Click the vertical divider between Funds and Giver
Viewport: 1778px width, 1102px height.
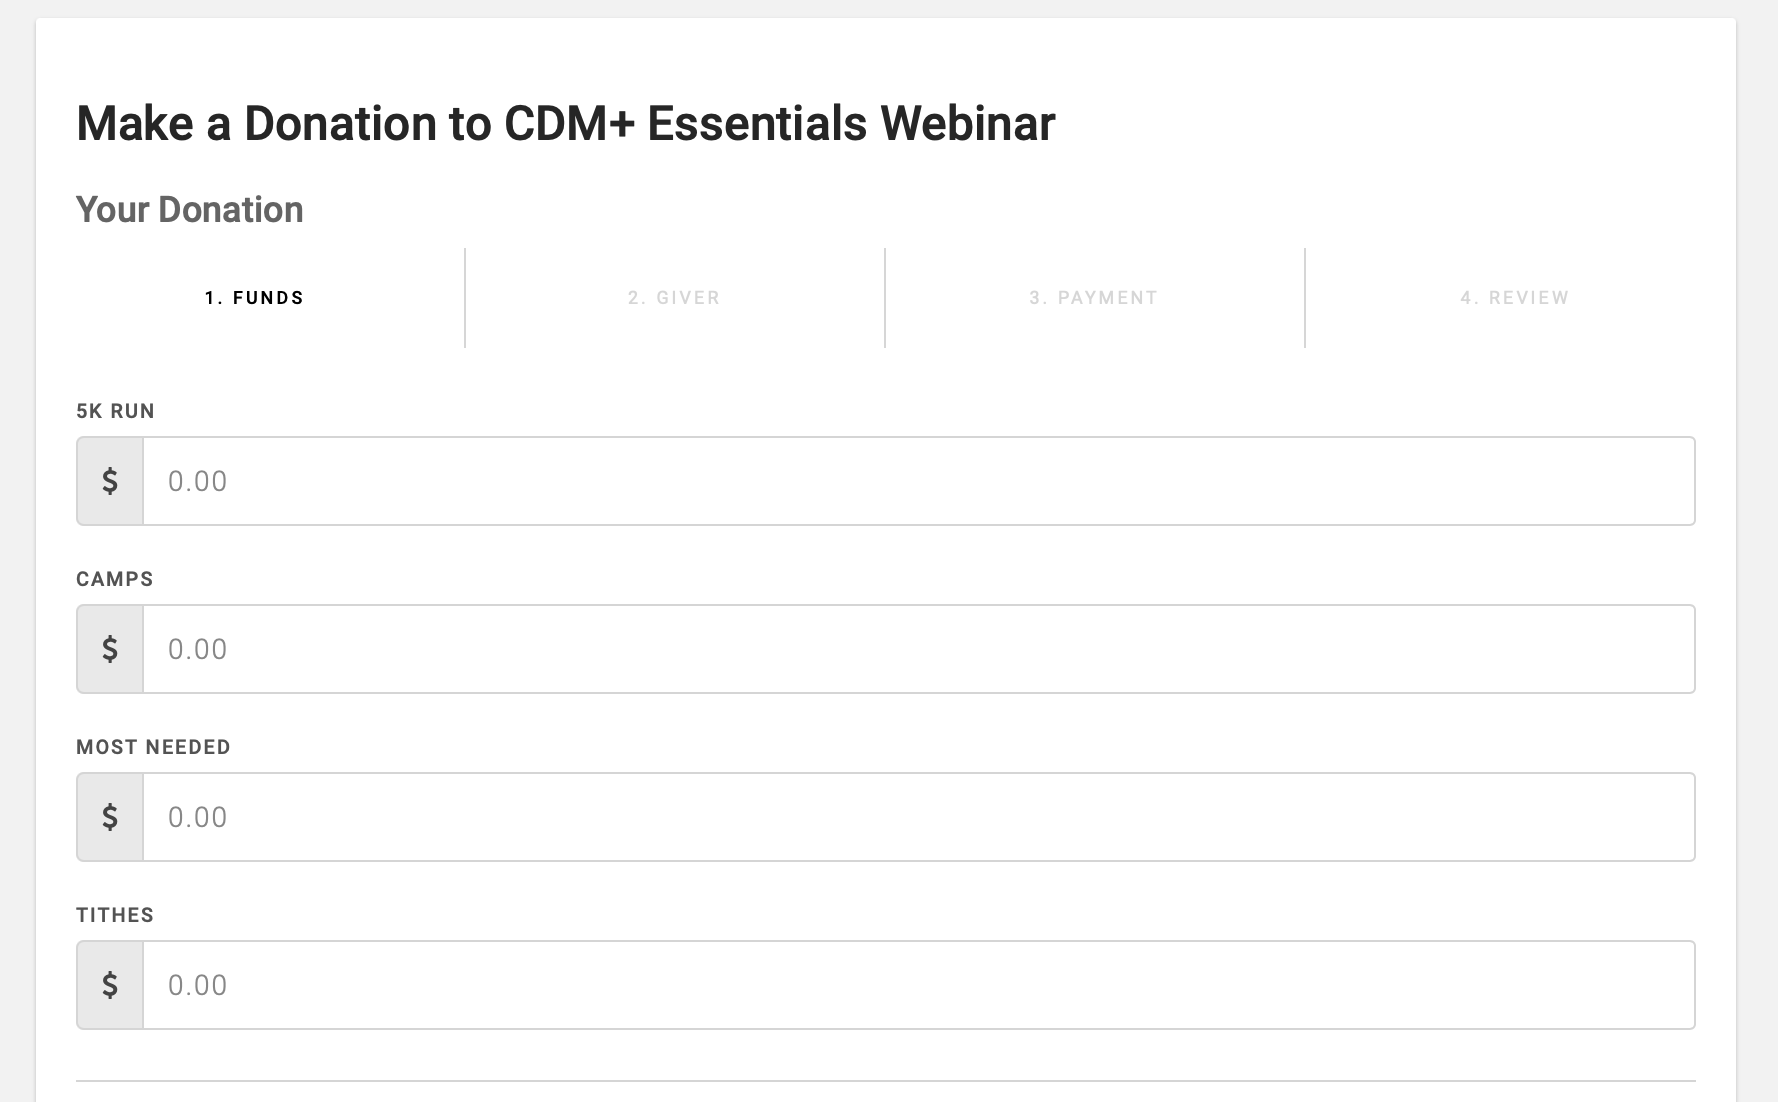pyautogui.click(x=465, y=298)
